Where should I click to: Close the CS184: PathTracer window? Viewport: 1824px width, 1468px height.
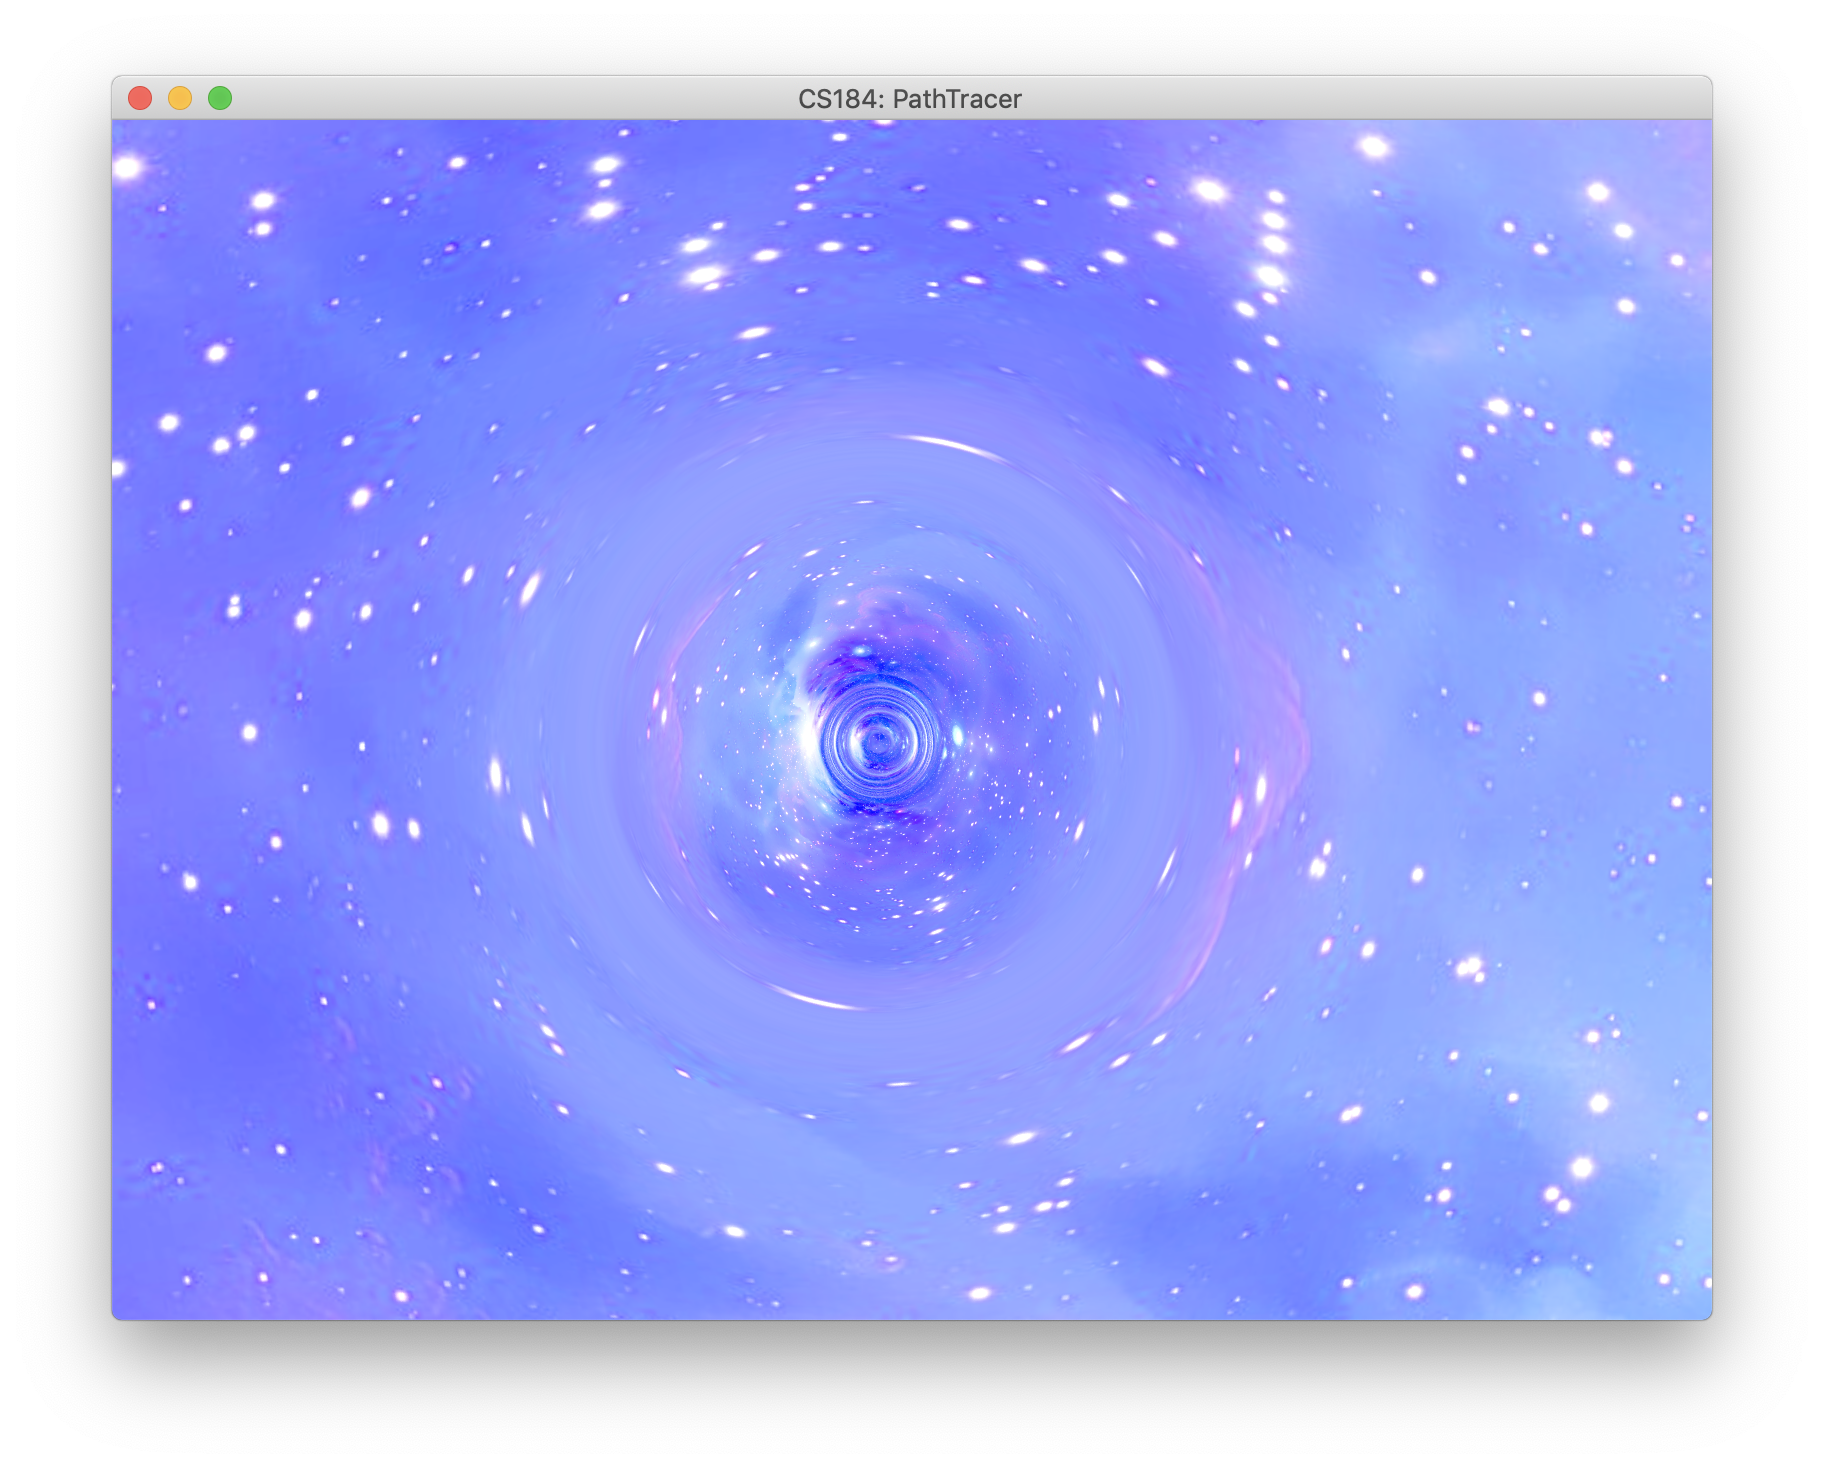click(x=140, y=98)
